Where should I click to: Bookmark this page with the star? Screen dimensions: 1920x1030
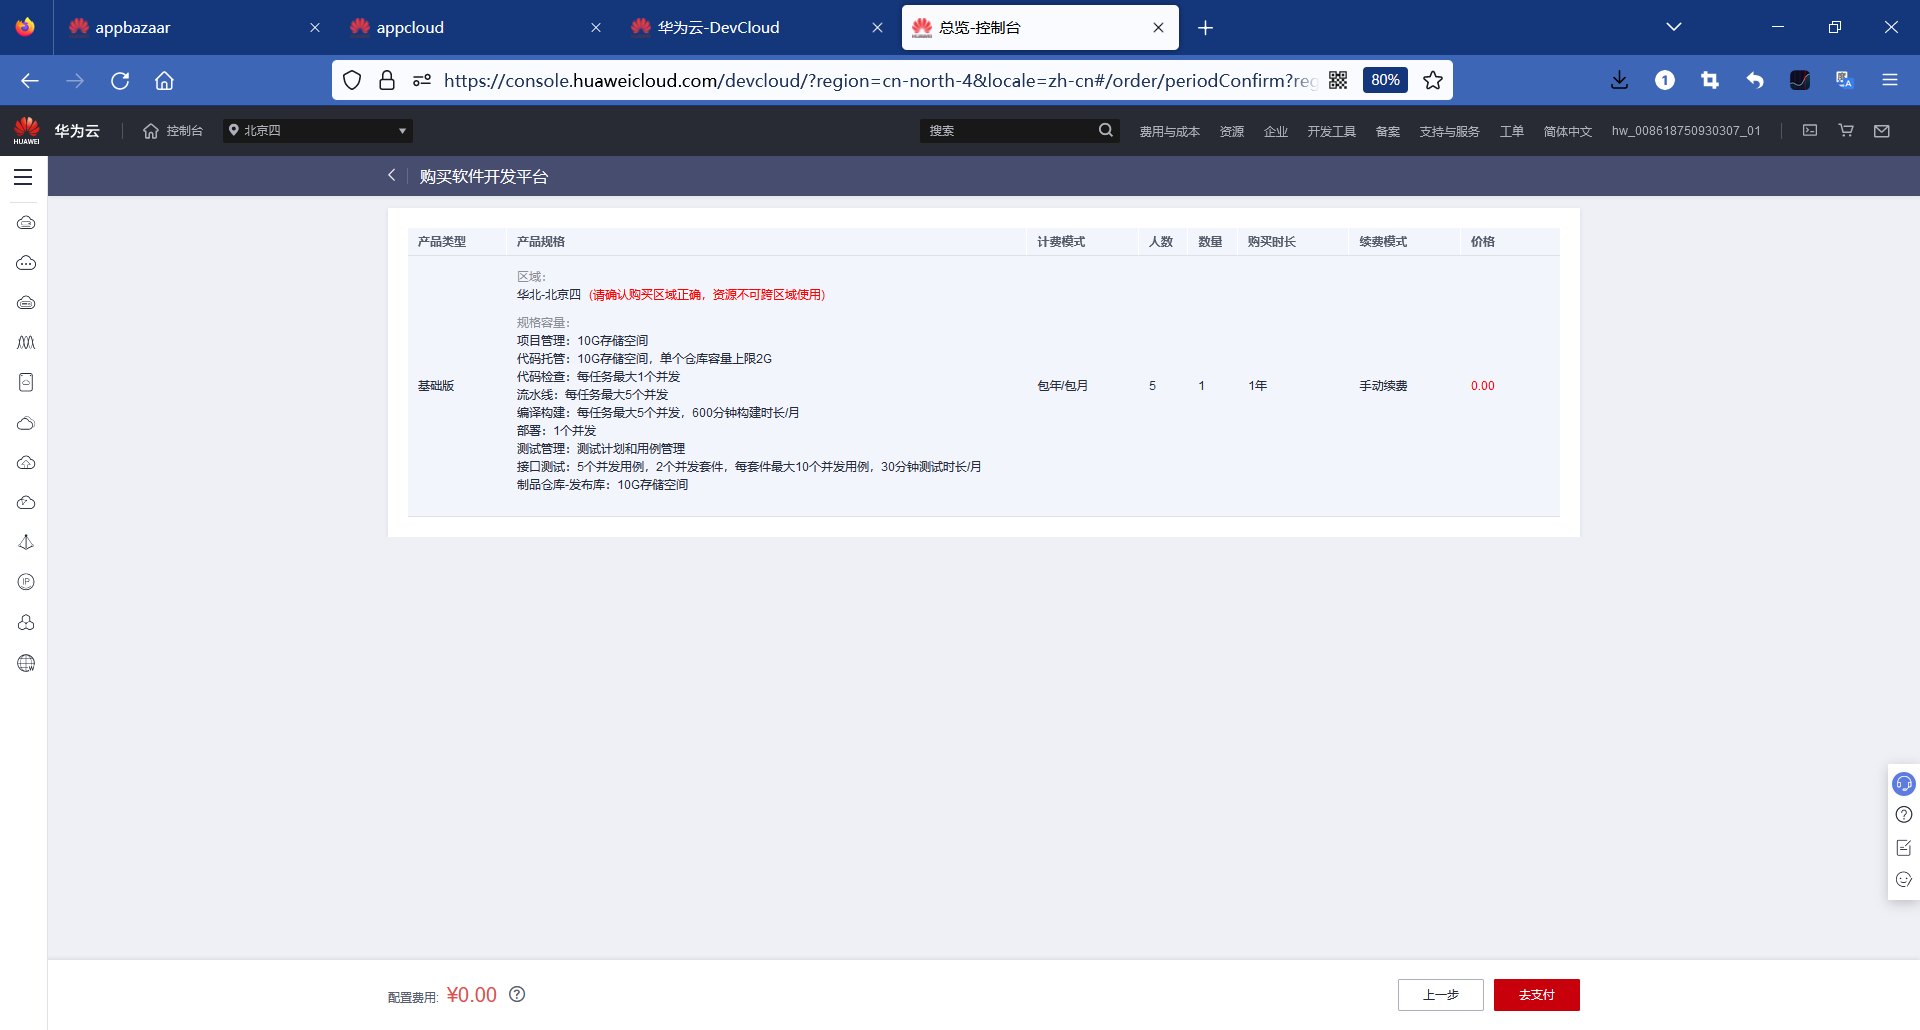click(1433, 80)
